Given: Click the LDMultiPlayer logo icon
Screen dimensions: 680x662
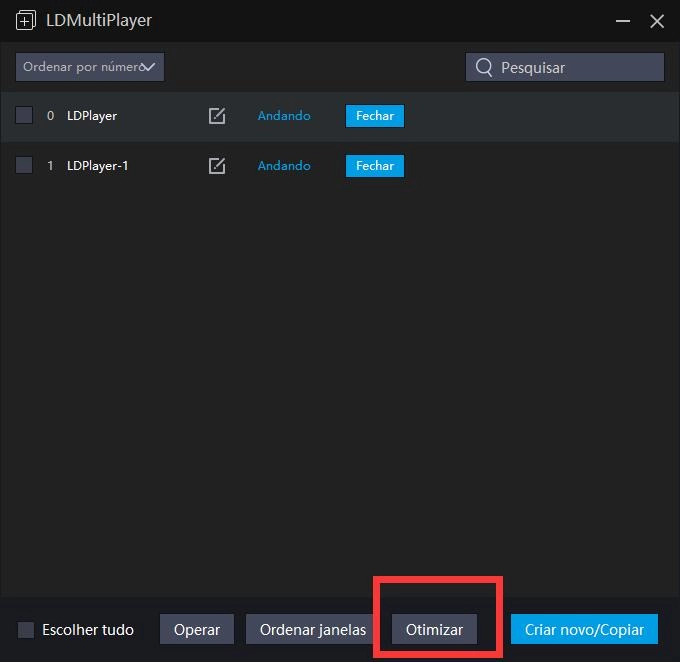Looking at the screenshot, I should coord(26,21).
